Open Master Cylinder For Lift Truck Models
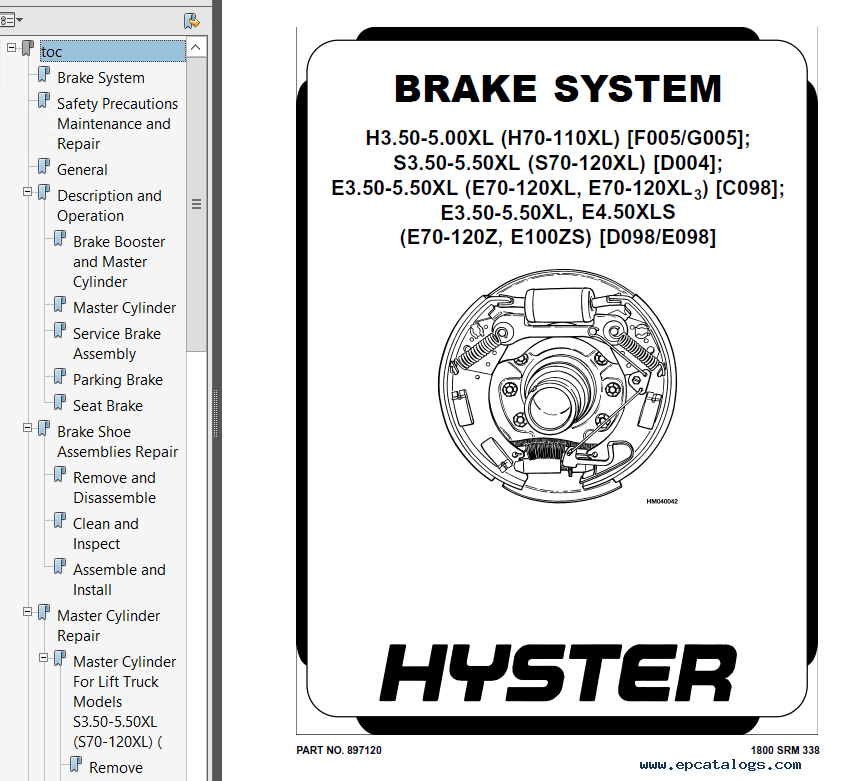Image resolution: width=852 pixels, height=781 pixels. (124, 702)
